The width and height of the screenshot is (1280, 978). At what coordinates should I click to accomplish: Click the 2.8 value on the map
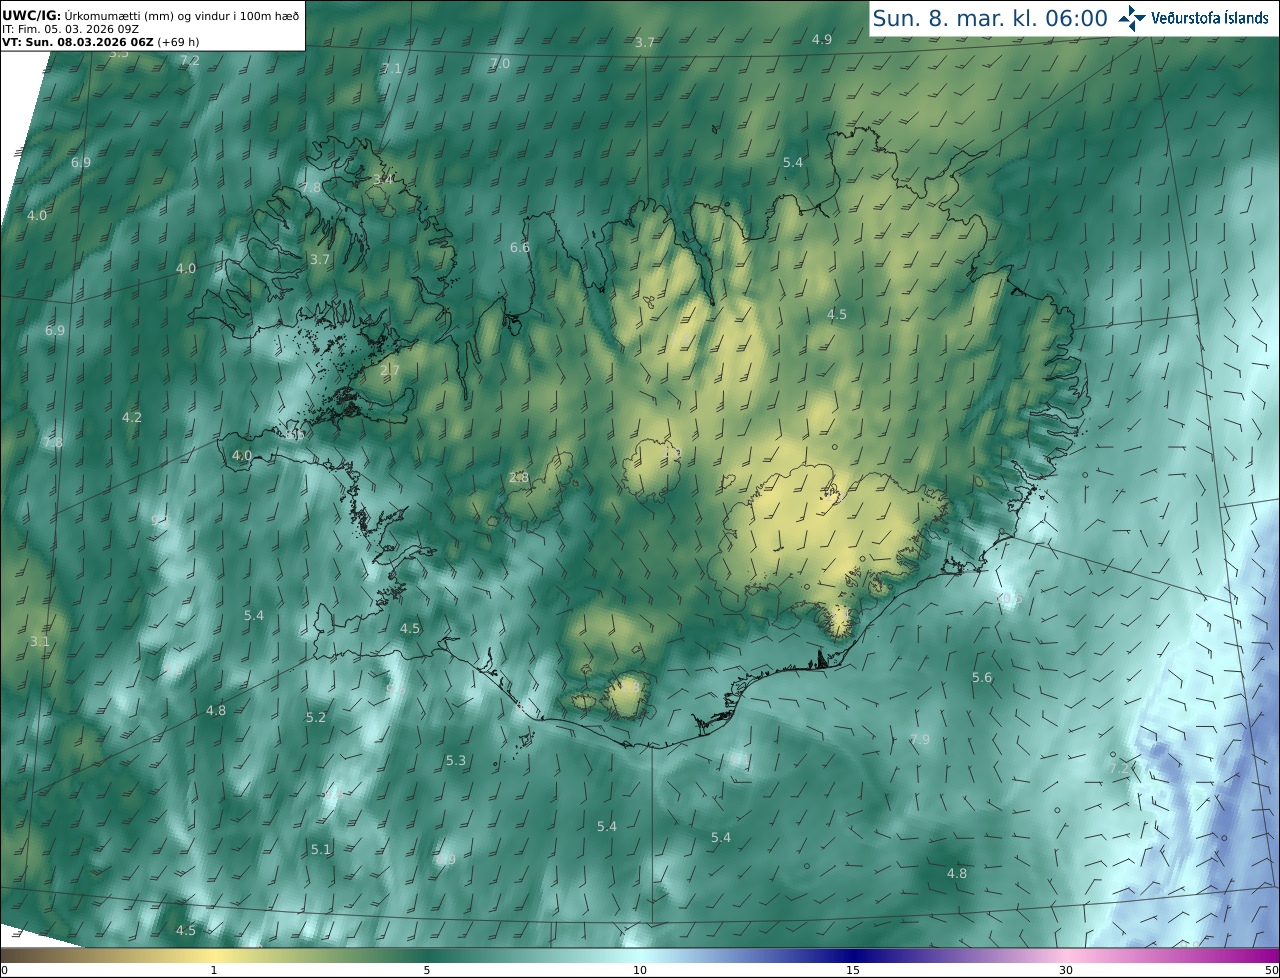(x=518, y=477)
